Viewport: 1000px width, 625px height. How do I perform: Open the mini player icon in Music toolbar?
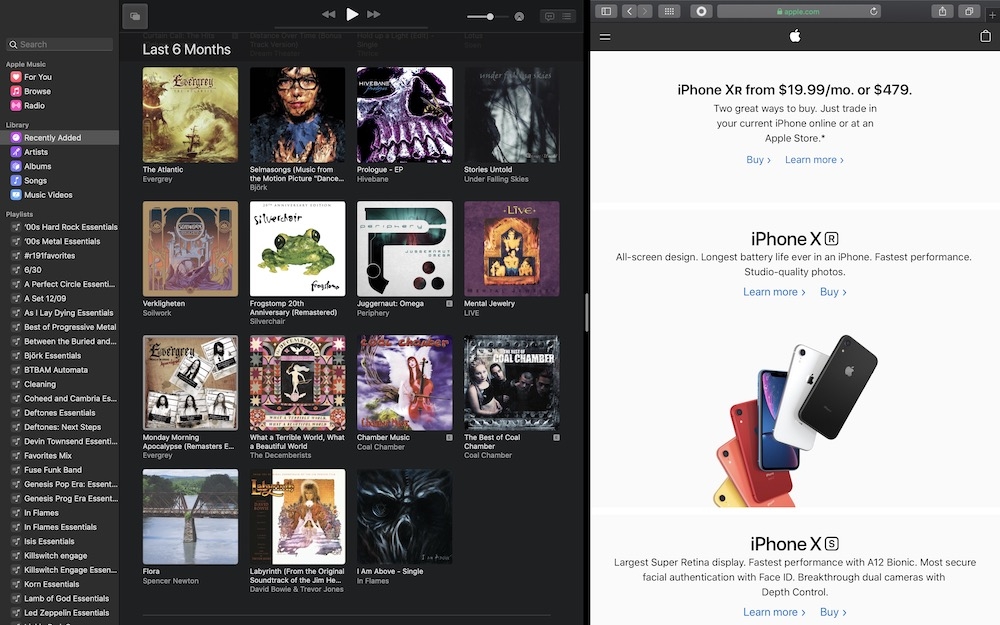click(135, 17)
